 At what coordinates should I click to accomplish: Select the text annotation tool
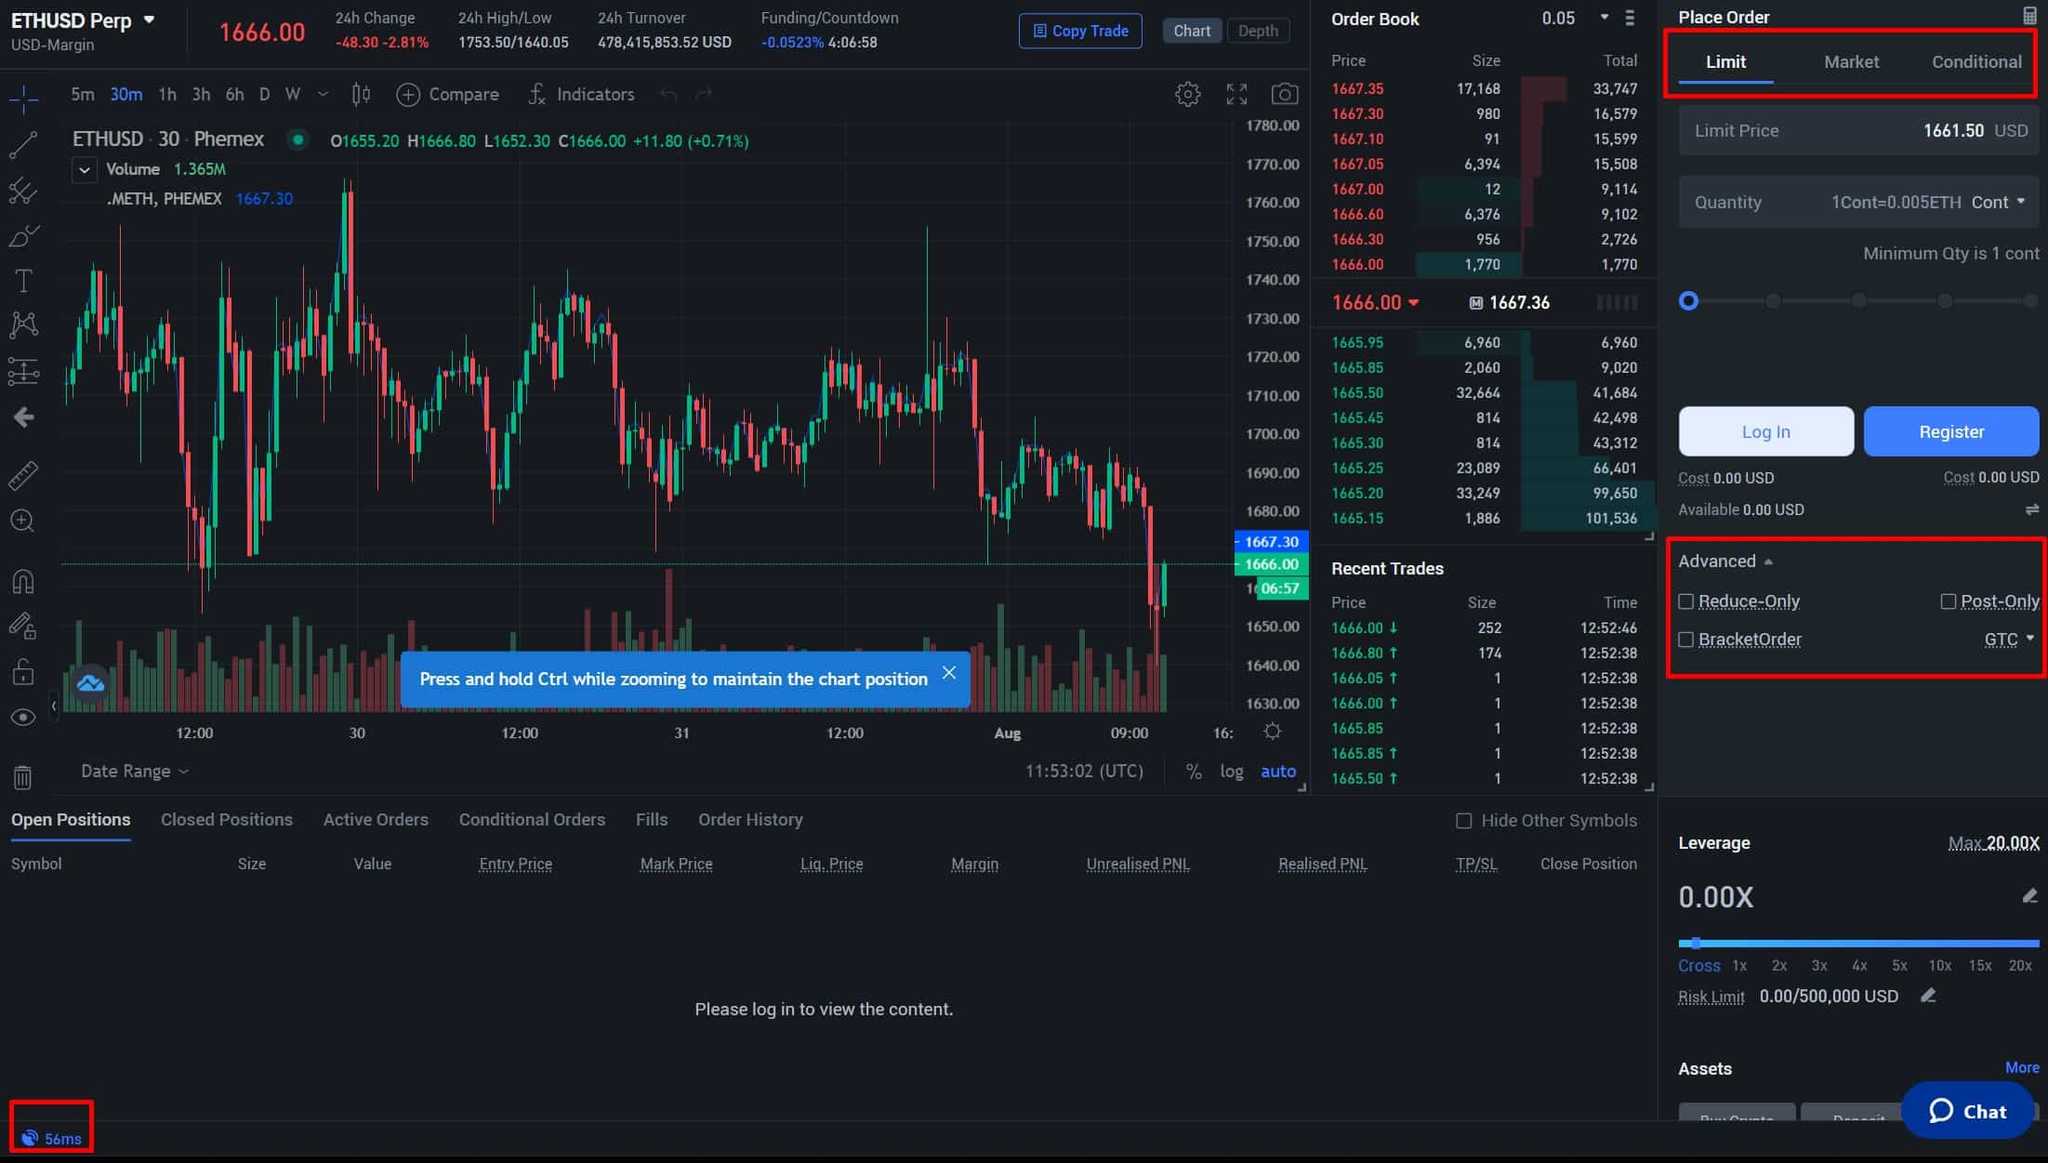[22, 281]
